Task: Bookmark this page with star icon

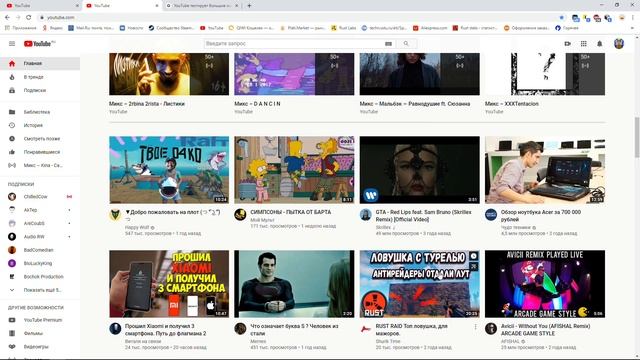Action: (562, 18)
